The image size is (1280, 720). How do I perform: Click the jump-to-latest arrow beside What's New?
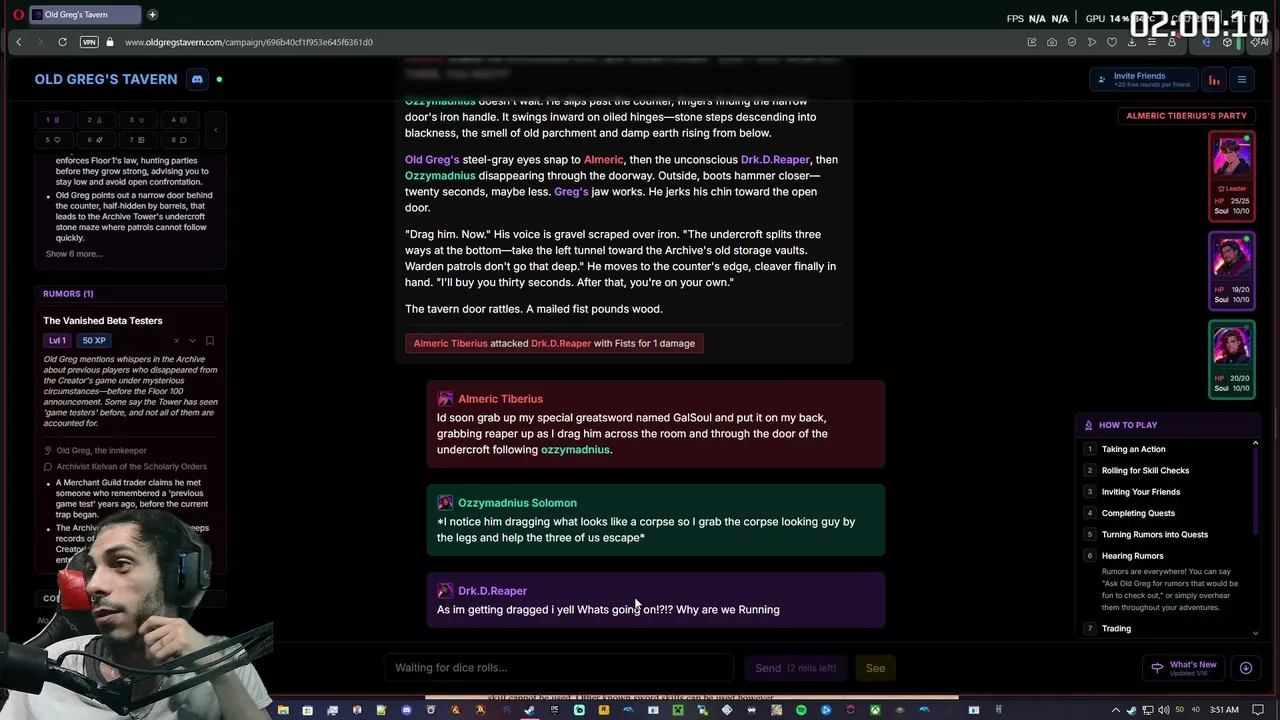(1246, 668)
